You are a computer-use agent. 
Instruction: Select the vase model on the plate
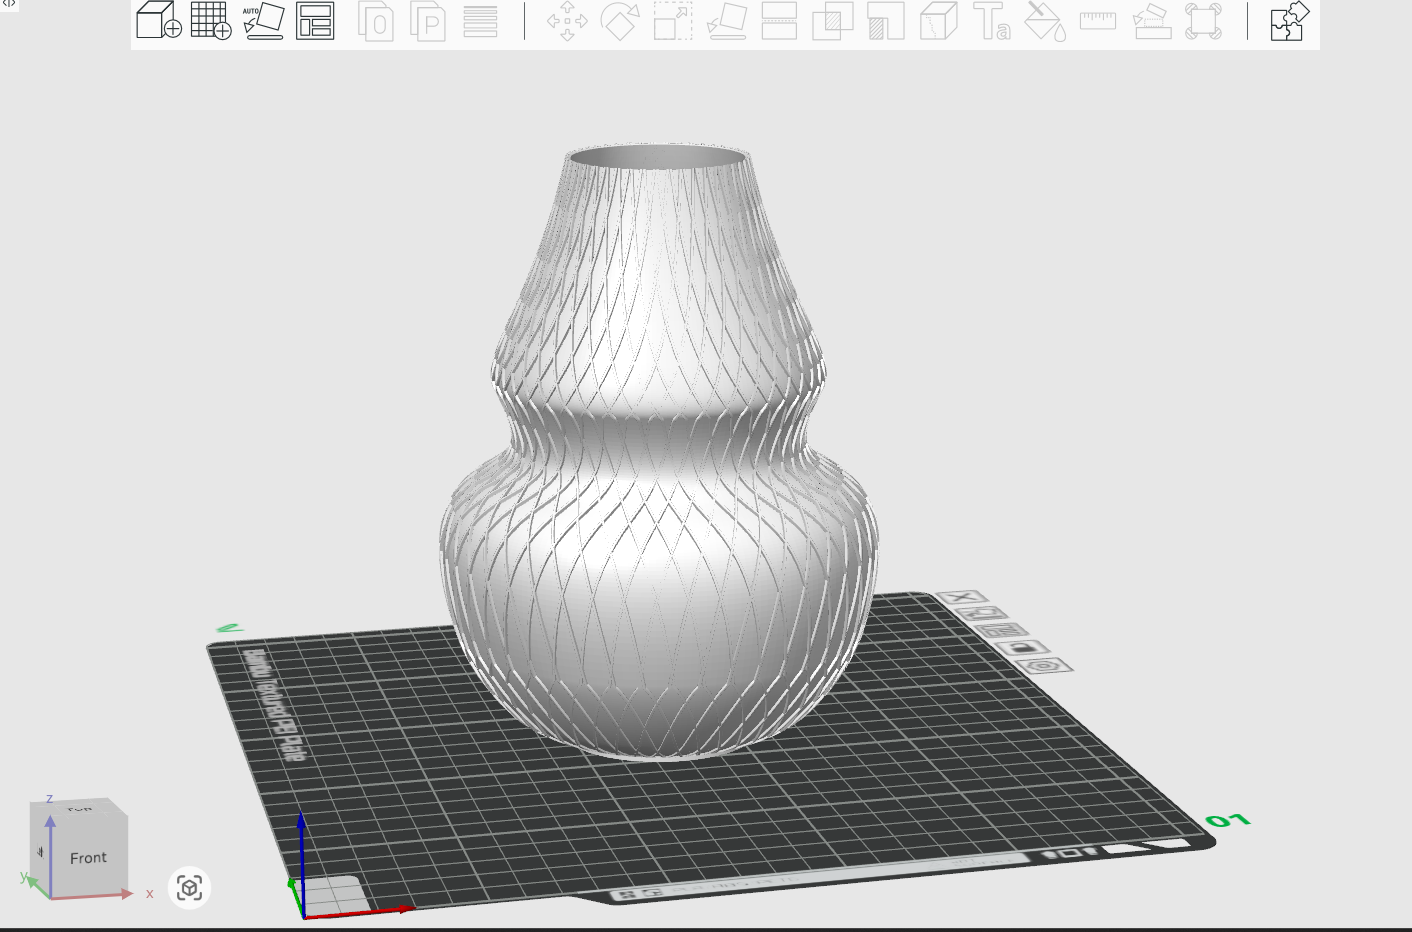659,450
